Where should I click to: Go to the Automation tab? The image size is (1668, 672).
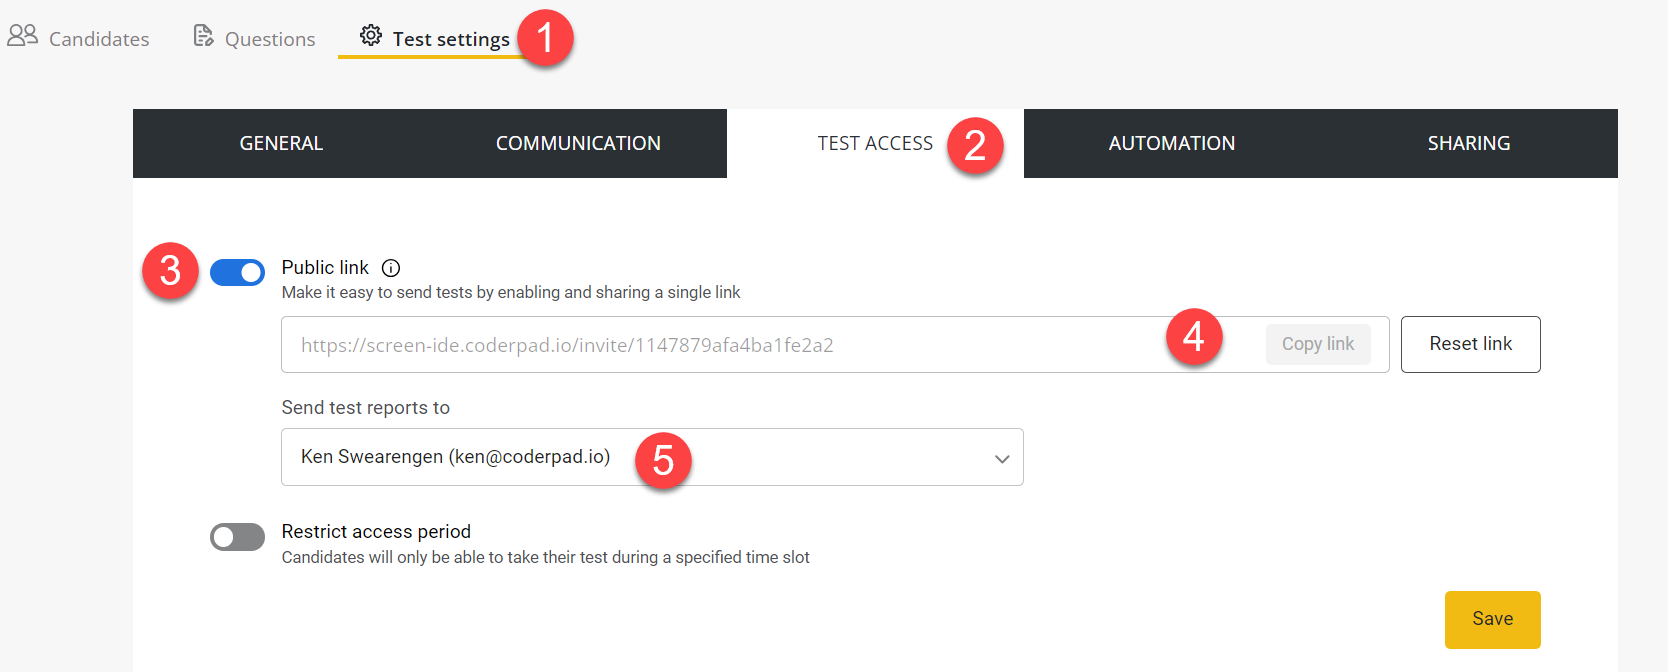(x=1171, y=144)
